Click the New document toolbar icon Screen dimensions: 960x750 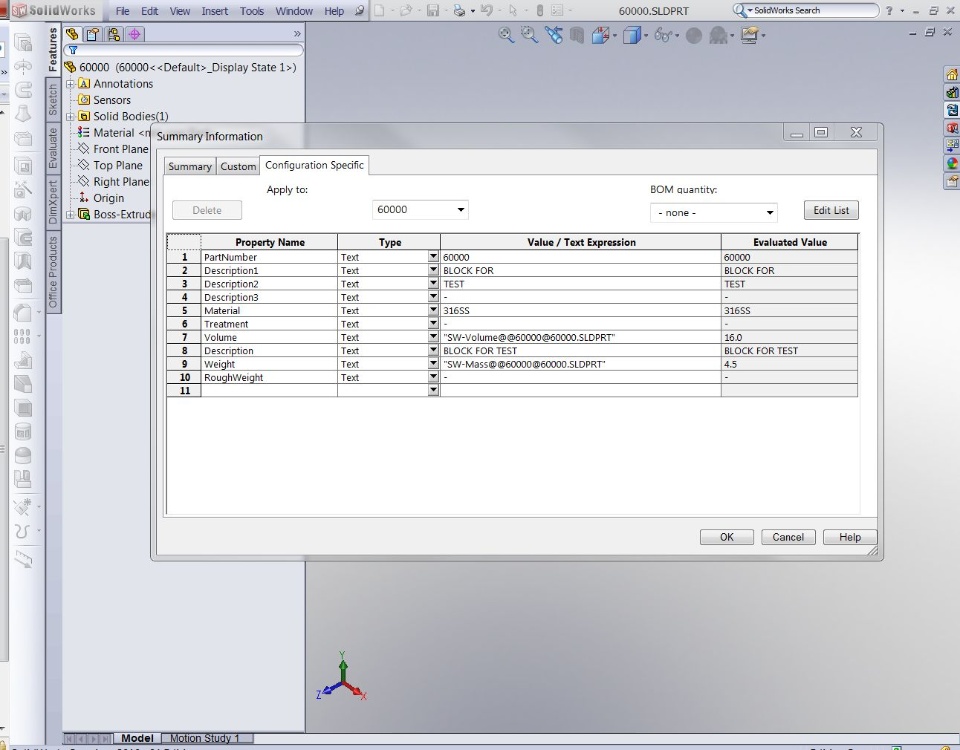pyautogui.click(x=380, y=10)
